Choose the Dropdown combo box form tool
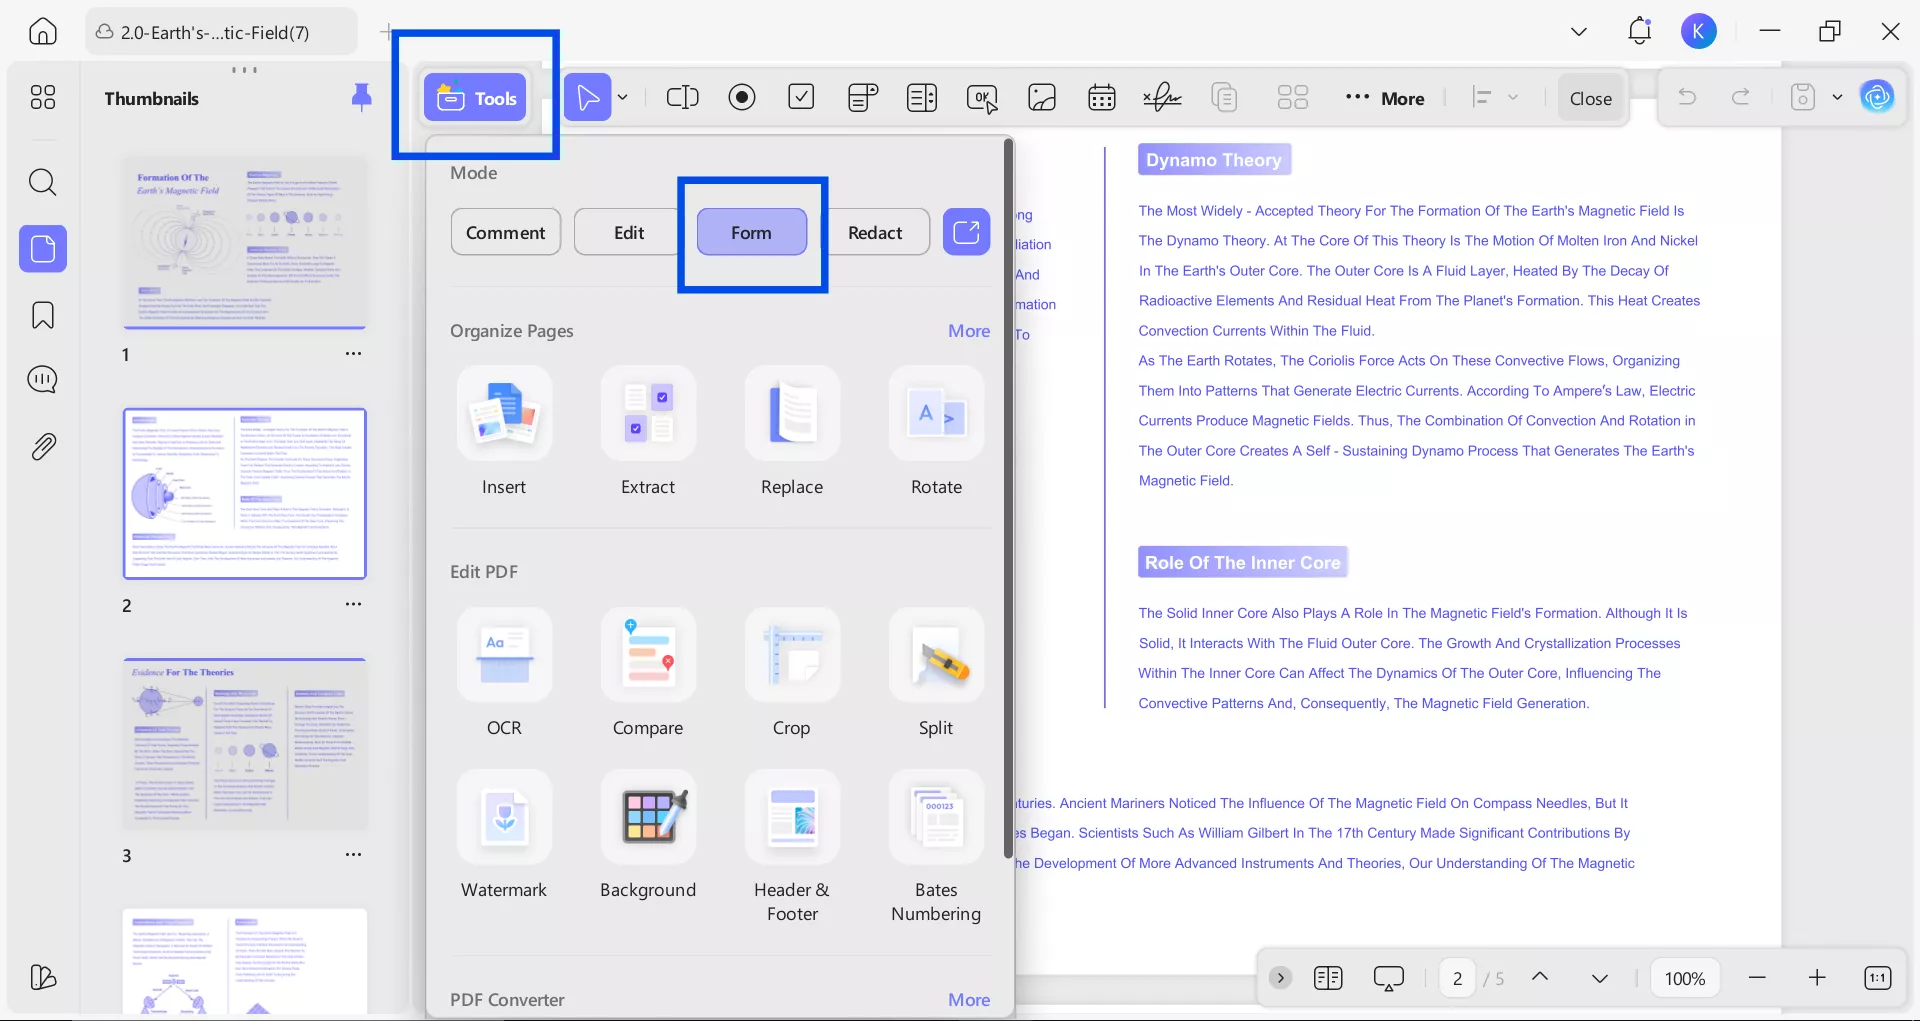 [x=862, y=97]
